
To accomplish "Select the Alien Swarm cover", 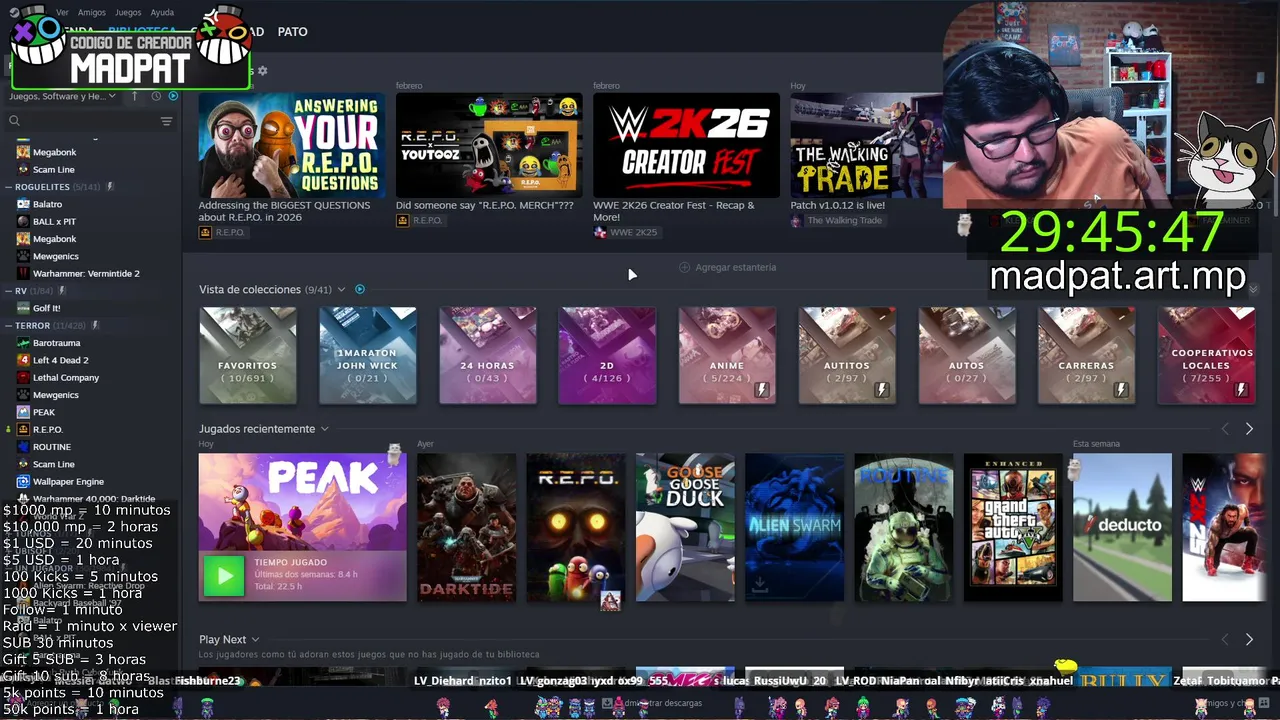I will (794, 528).
